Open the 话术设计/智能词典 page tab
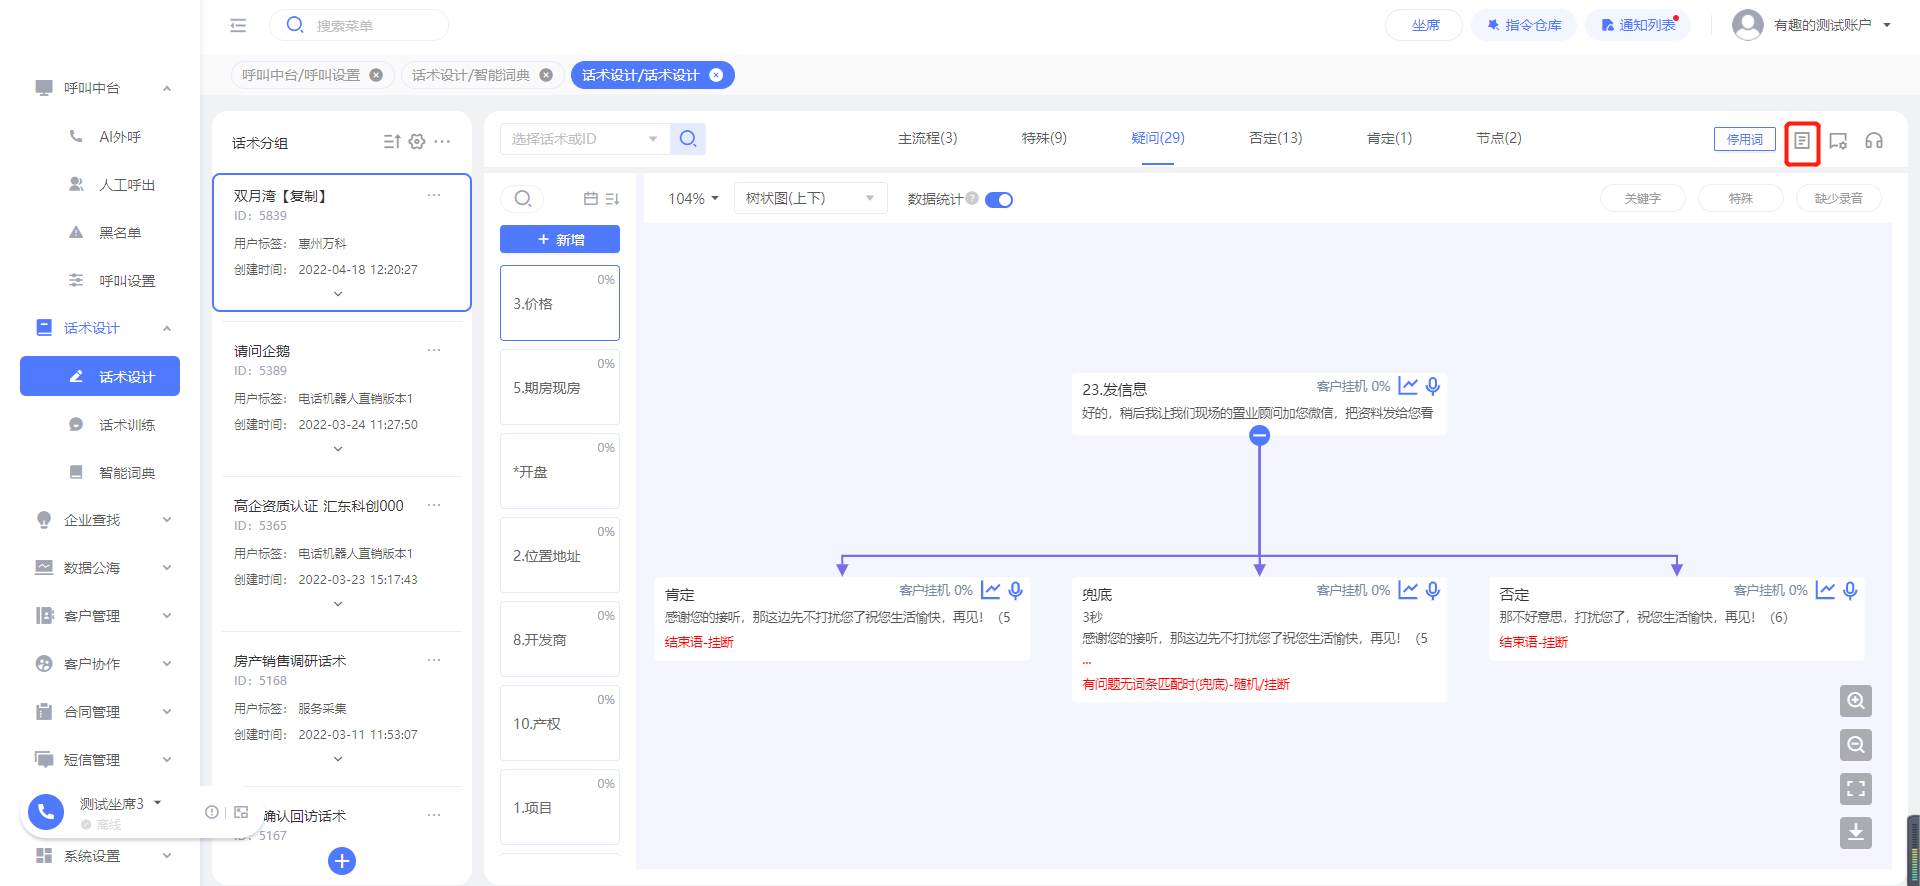The image size is (1920, 886). pyautogui.click(x=471, y=75)
